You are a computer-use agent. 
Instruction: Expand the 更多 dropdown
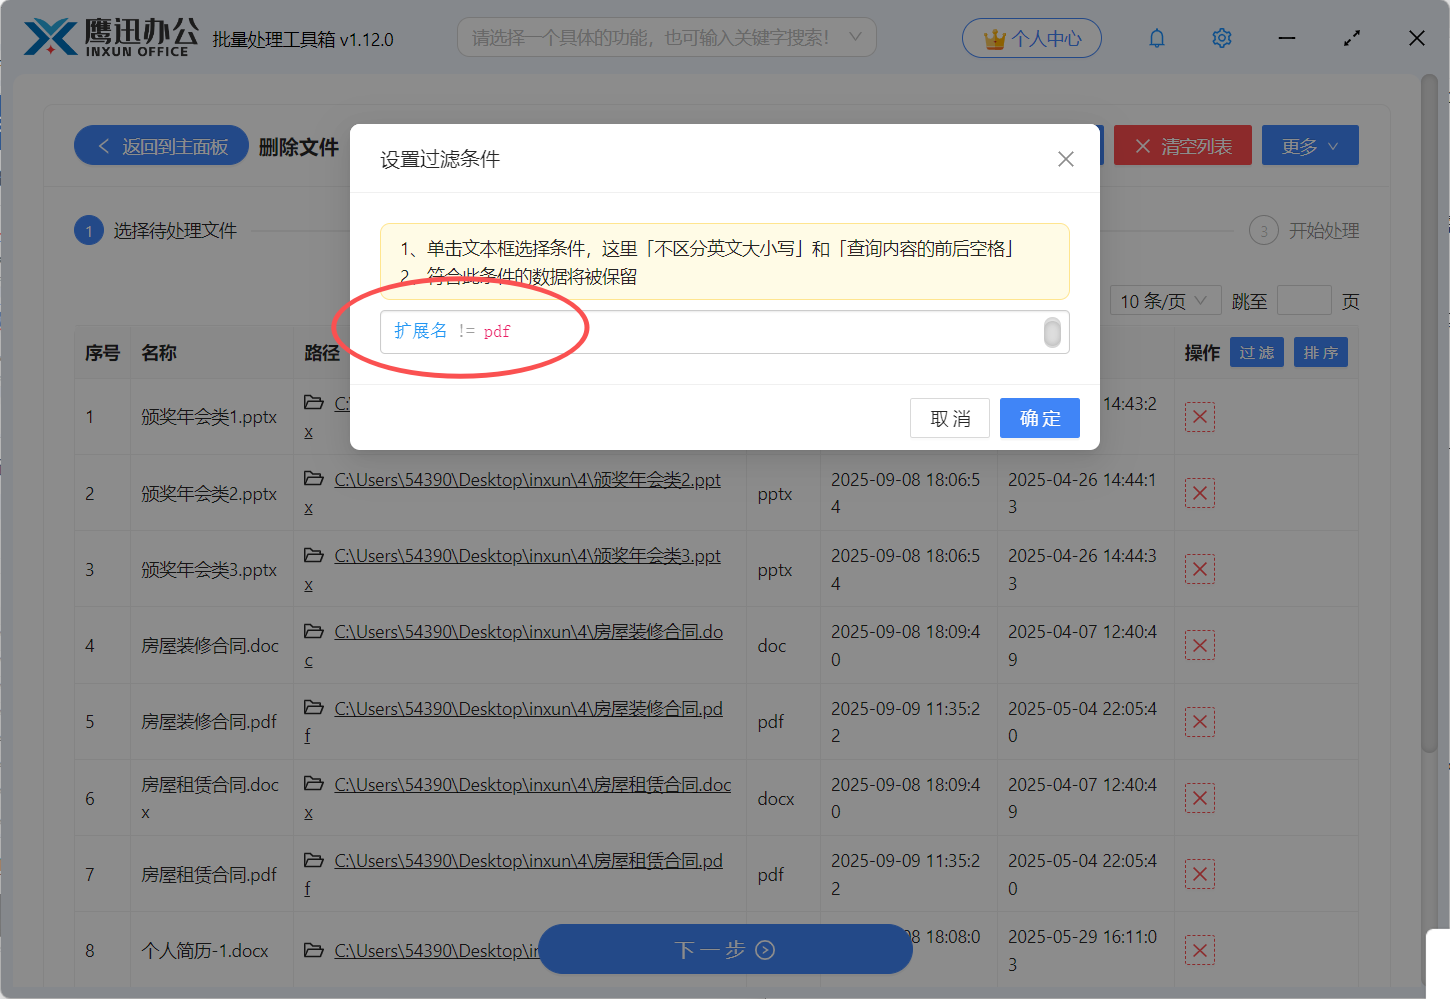[x=1310, y=146]
